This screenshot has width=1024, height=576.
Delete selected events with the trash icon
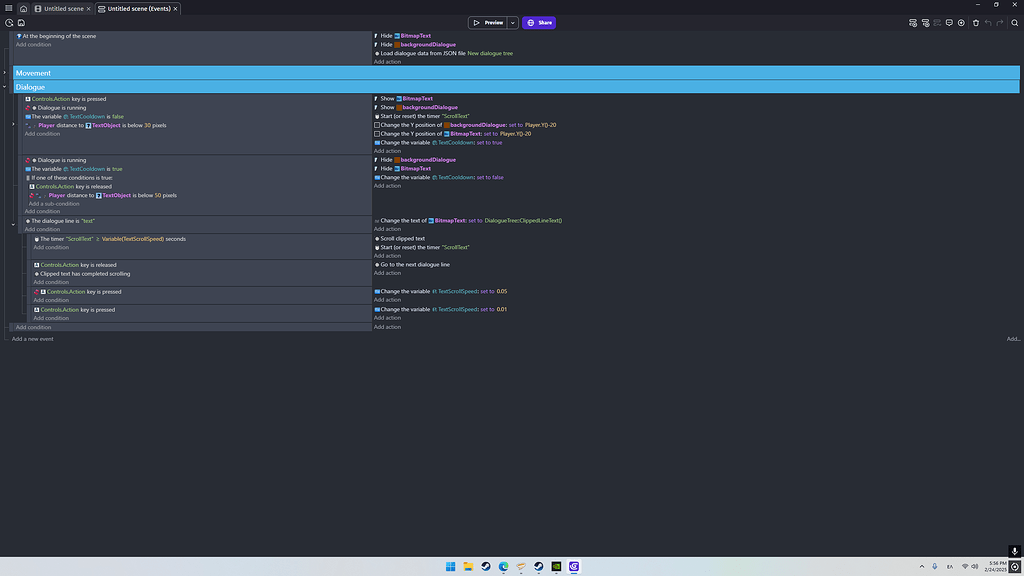pos(976,22)
